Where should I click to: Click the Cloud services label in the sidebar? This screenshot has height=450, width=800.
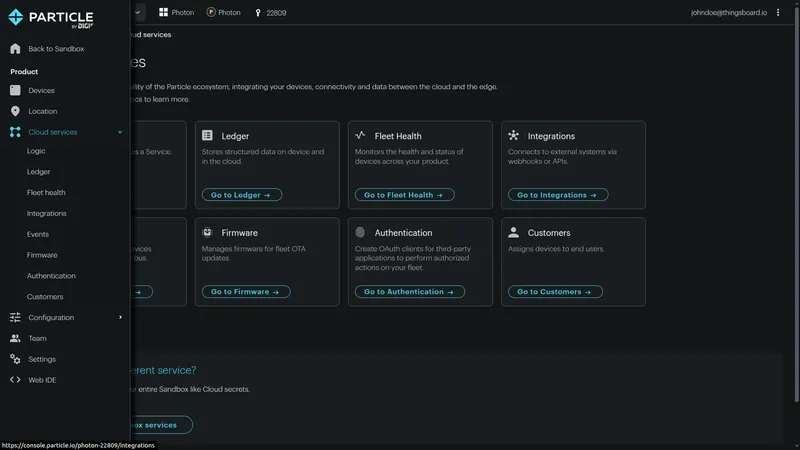tap(53, 132)
